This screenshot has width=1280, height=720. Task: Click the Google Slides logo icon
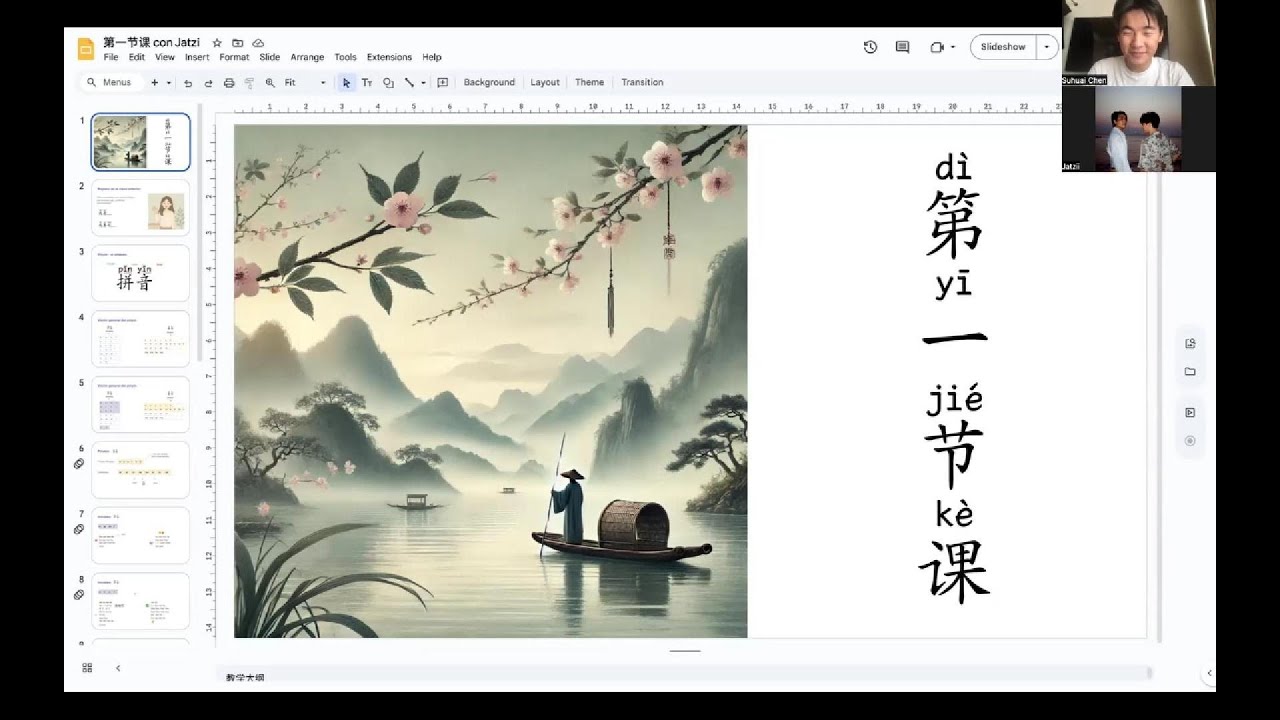pos(85,49)
